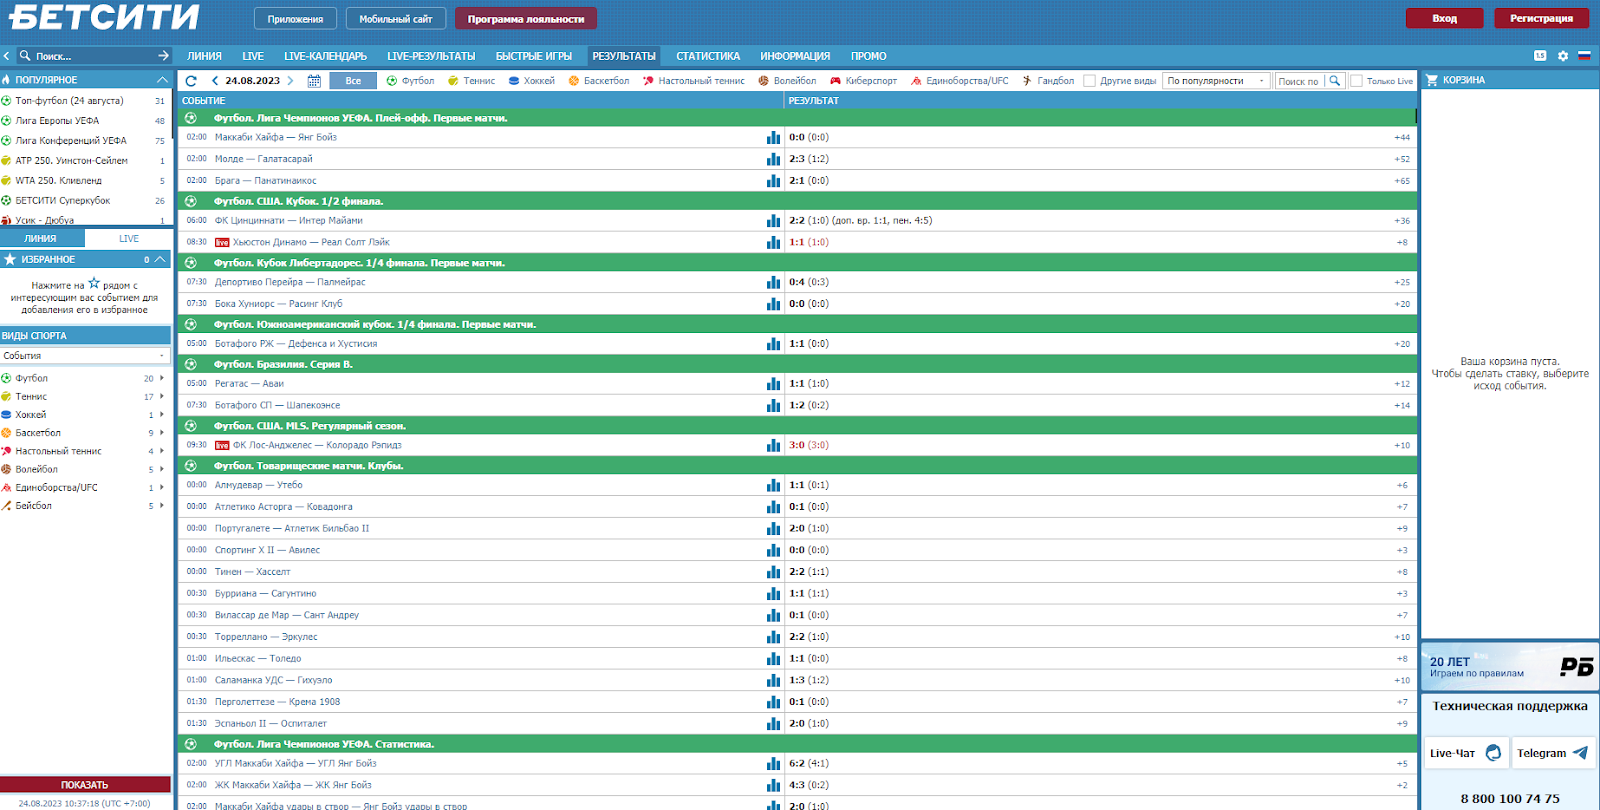This screenshot has height=810, width=1600.
Task: Open statistics chart for Бока Хуниорс — Расинг Клуб
Action: click(773, 304)
